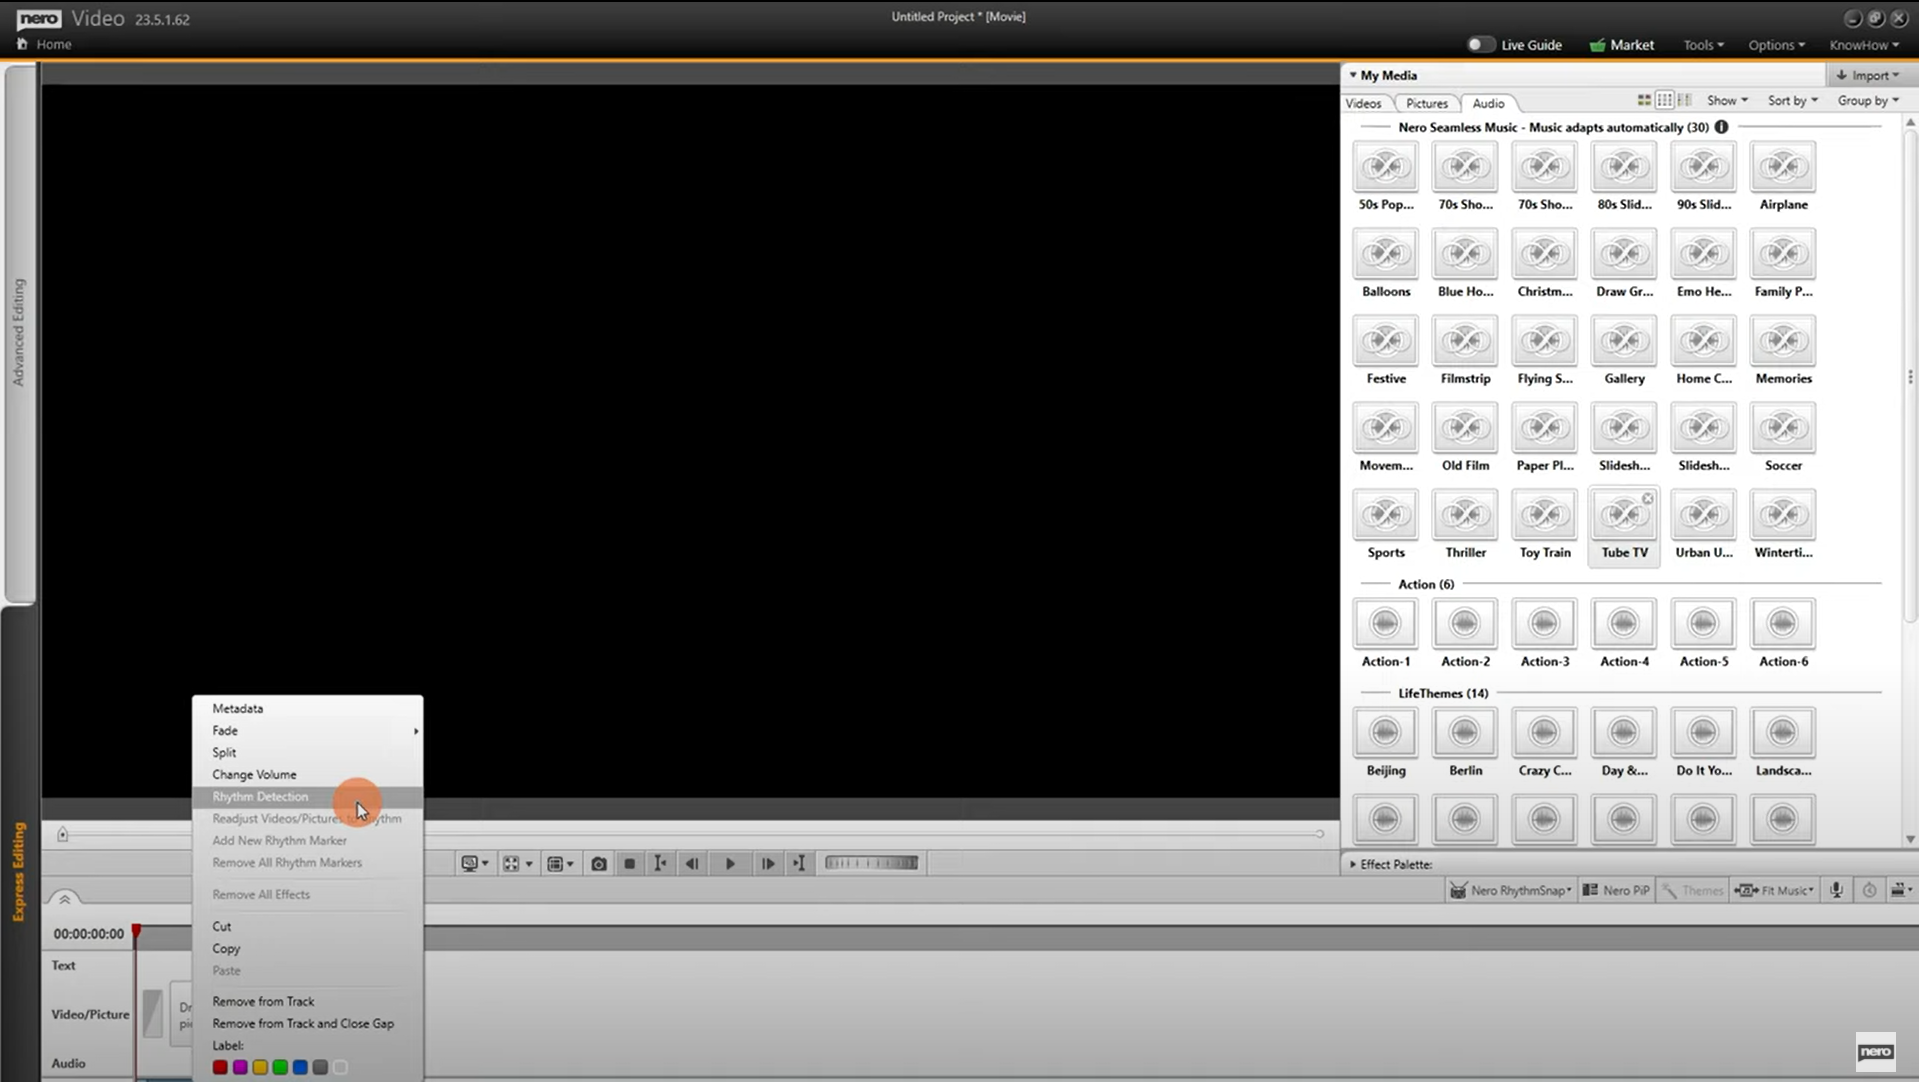Step forward one frame in preview
The width and height of the screenshot is (1919, 1082).
(x=767, y=863)
